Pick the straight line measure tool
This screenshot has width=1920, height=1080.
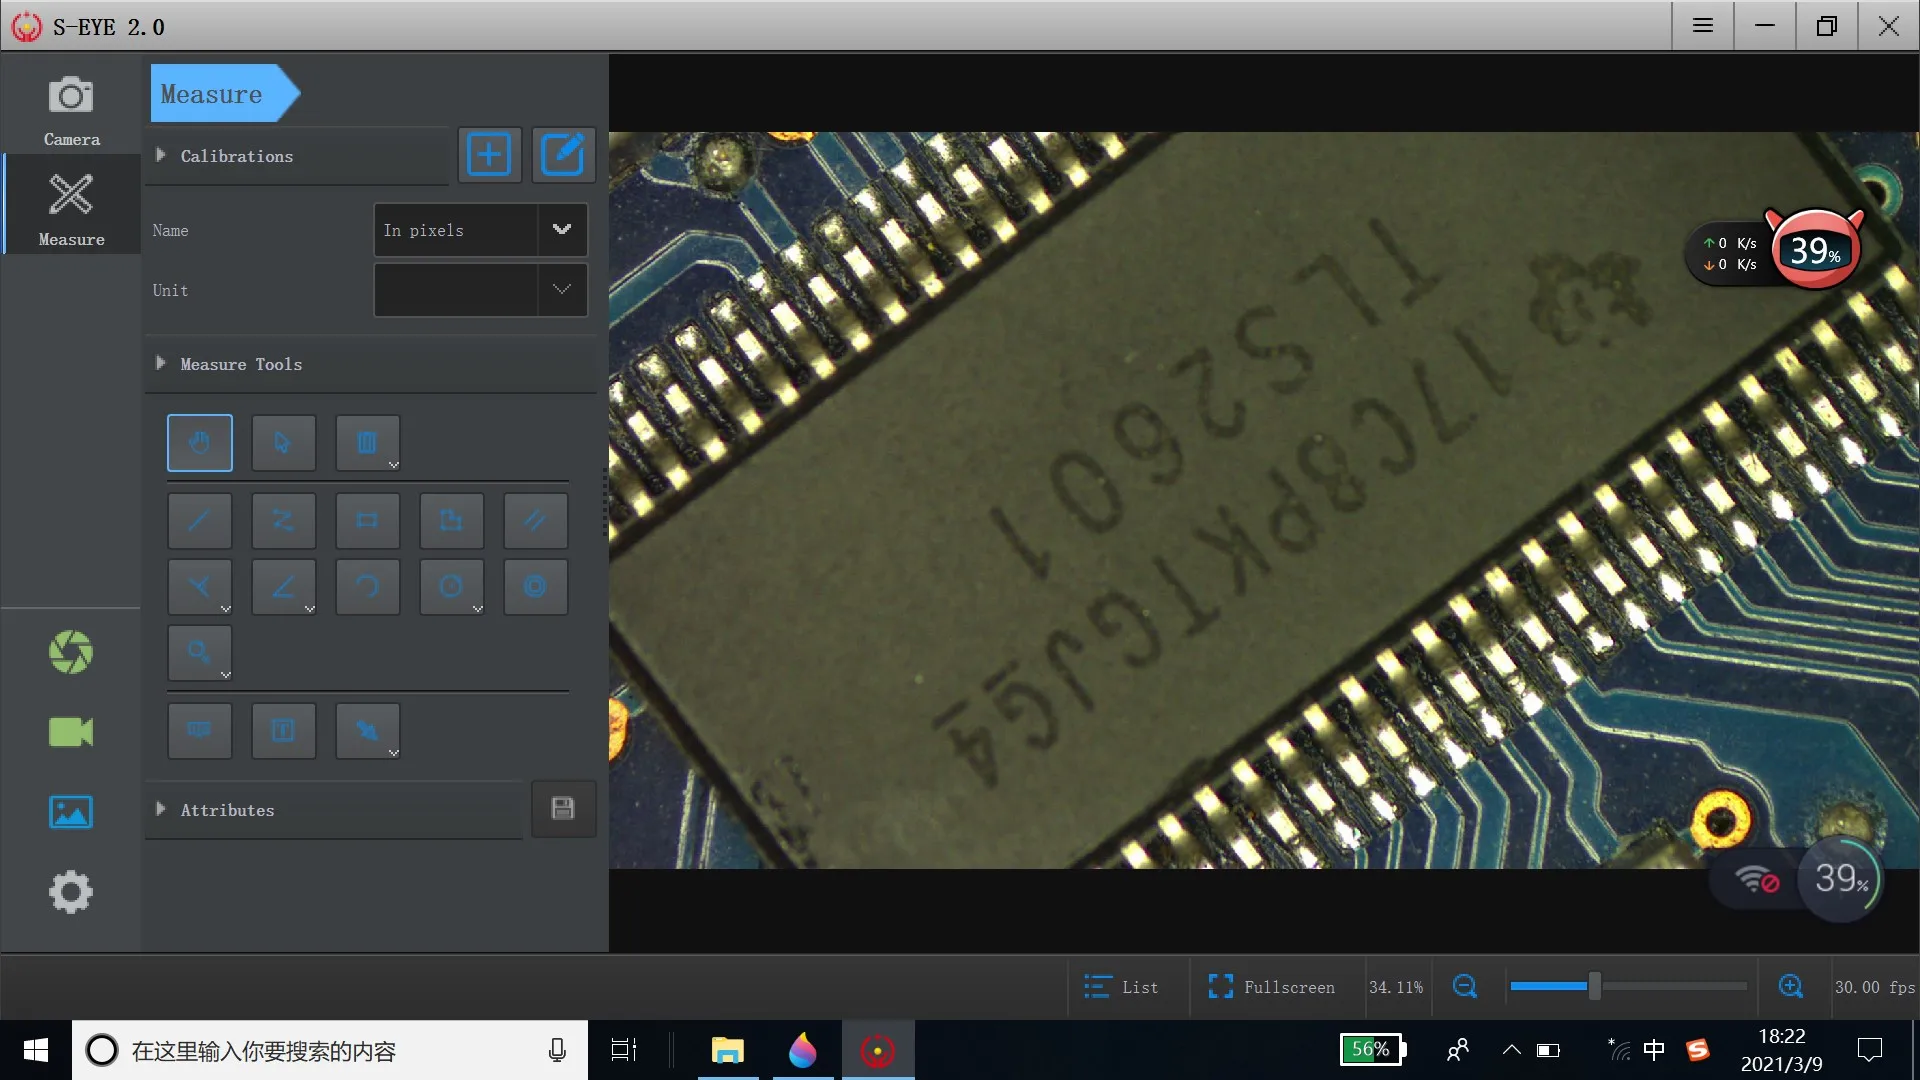(x=199, y=520)
